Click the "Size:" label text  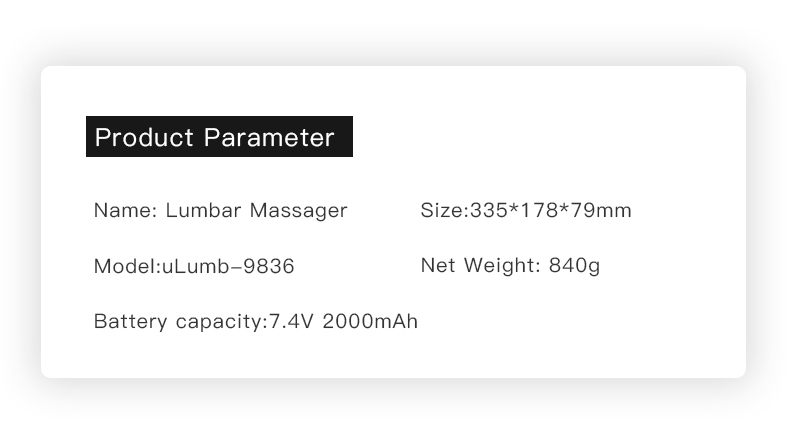(445, 210)
